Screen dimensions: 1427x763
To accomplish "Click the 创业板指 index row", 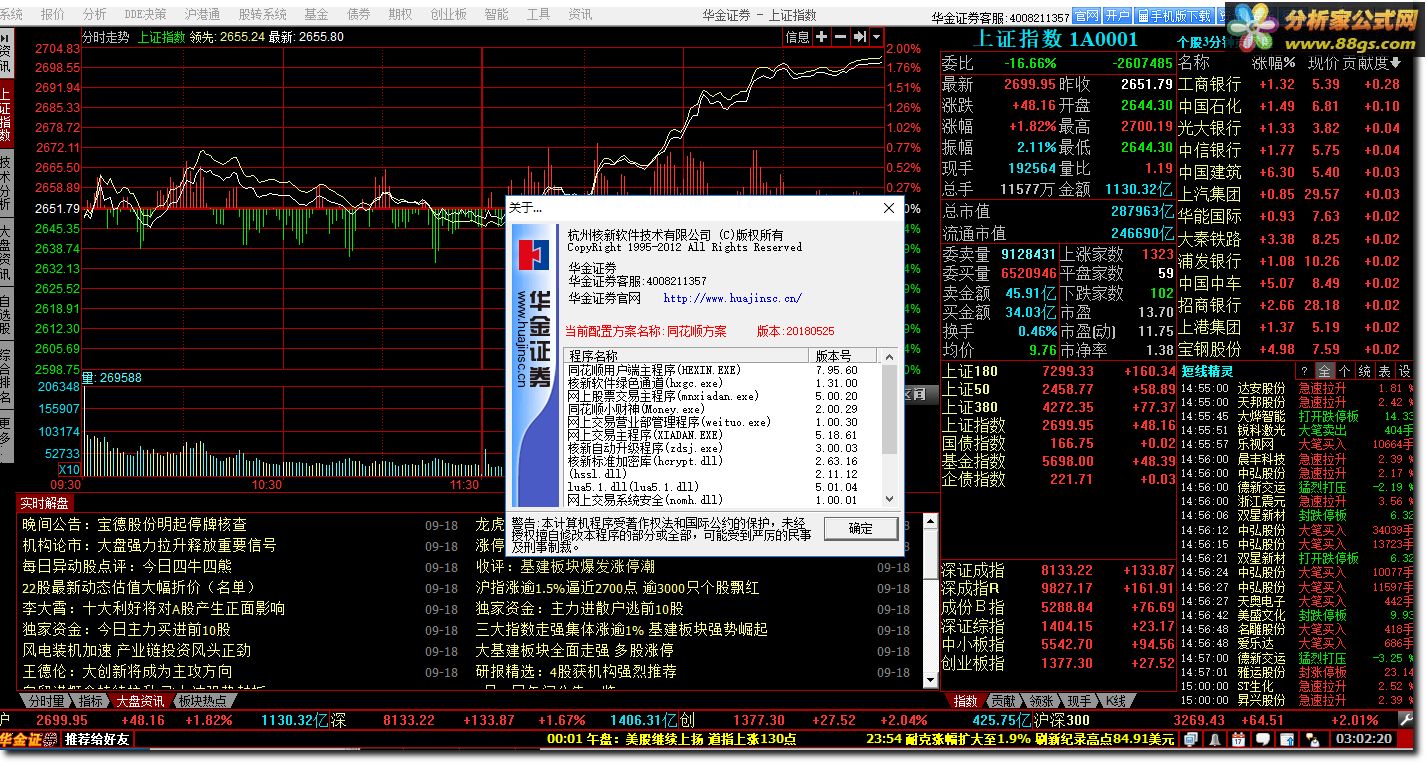I will pyautogui.click(x=1059, y=663).
